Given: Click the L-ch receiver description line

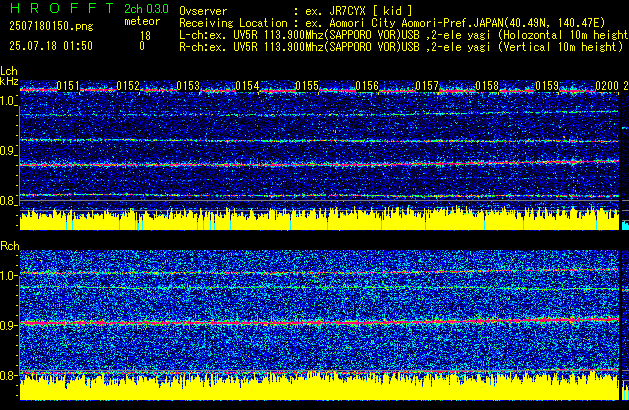Looking at the screenshot, I should [x=404, y=35].
